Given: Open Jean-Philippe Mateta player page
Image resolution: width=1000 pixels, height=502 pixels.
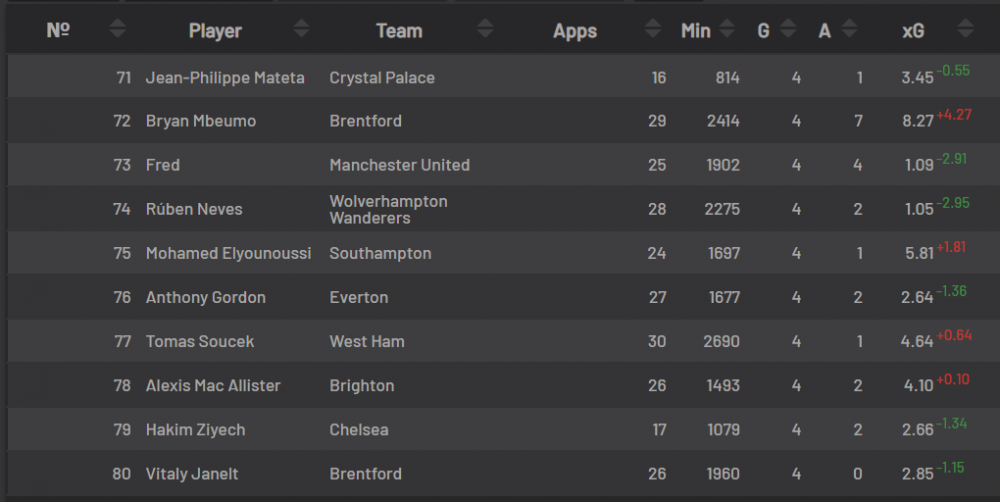Looking at the screenshot, I should pyautogui.click(x=225, y=77).
